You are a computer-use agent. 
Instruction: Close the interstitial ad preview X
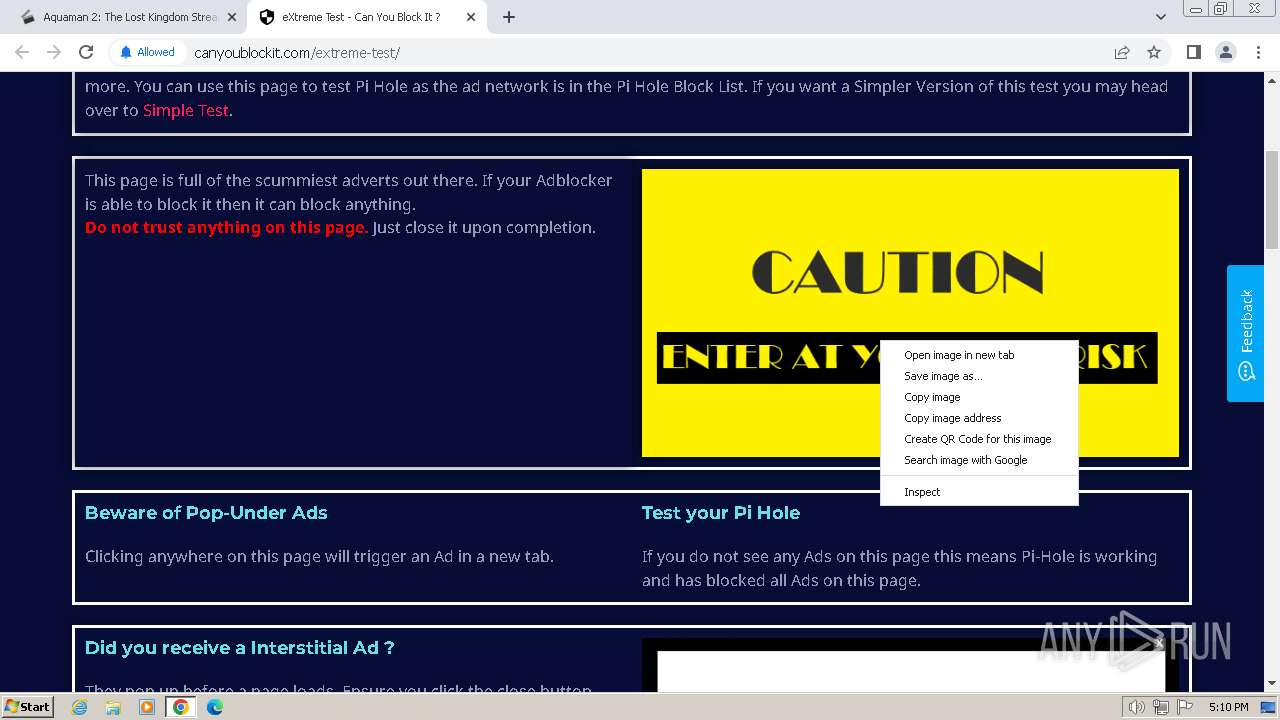[1160, 642]
